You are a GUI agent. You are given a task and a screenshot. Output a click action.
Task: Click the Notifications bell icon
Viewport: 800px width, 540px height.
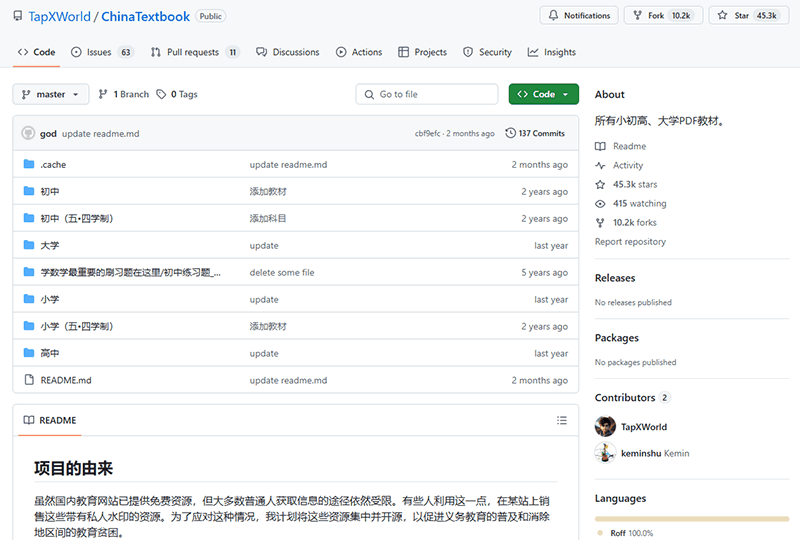553,15
